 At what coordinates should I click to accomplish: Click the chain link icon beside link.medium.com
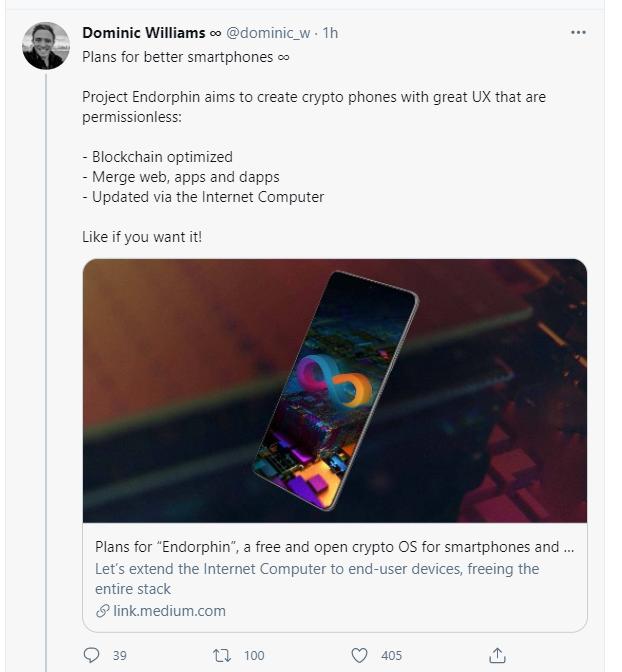pos(102,611)
